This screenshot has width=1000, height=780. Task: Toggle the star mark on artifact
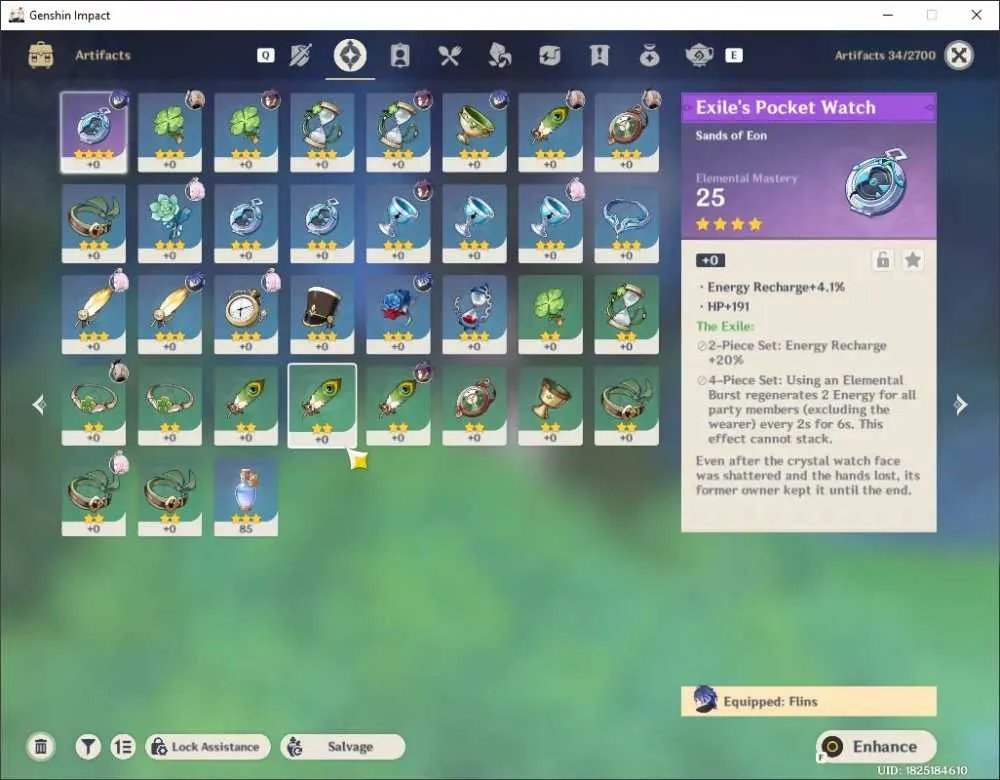(913, 260)
